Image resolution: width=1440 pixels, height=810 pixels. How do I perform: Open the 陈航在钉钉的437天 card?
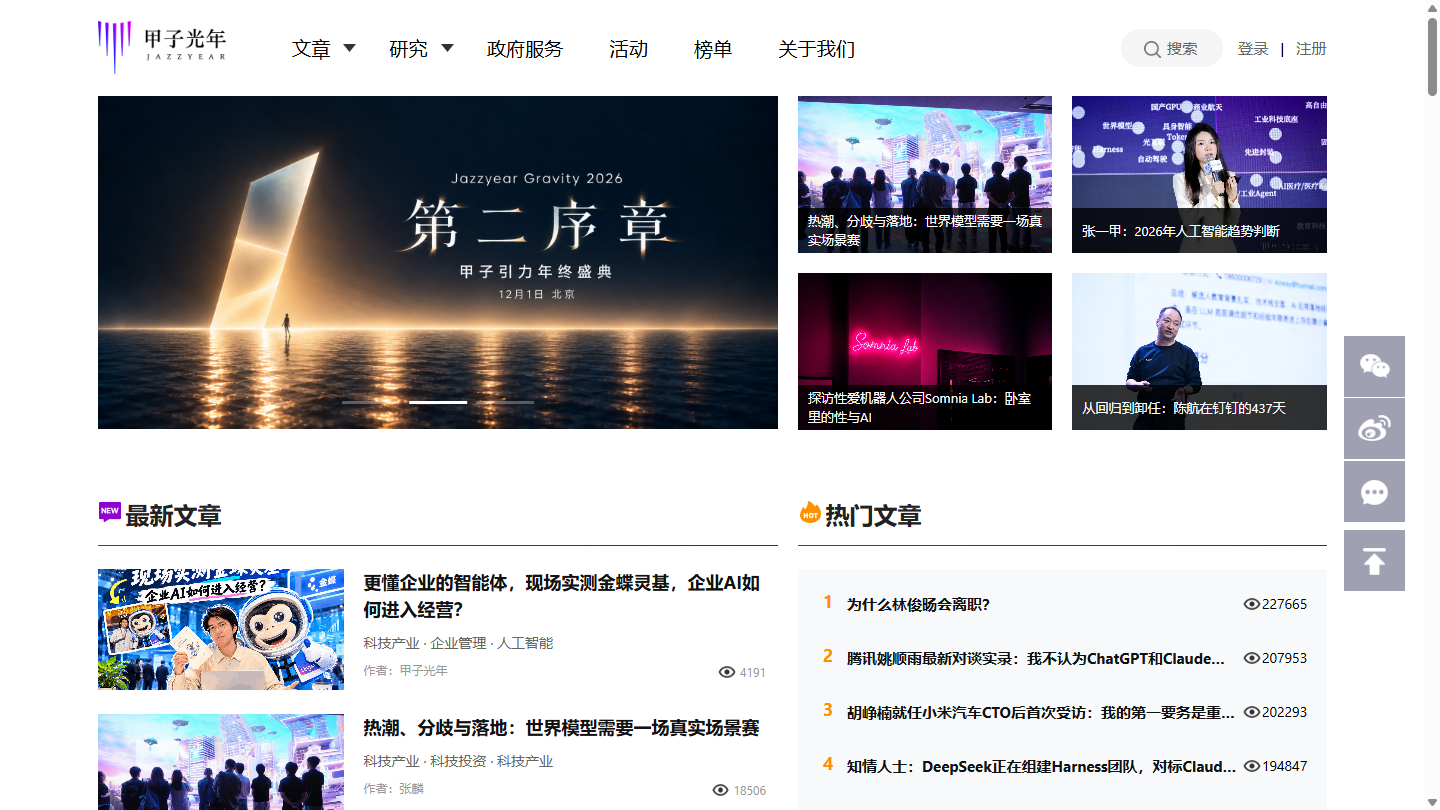1199,351
